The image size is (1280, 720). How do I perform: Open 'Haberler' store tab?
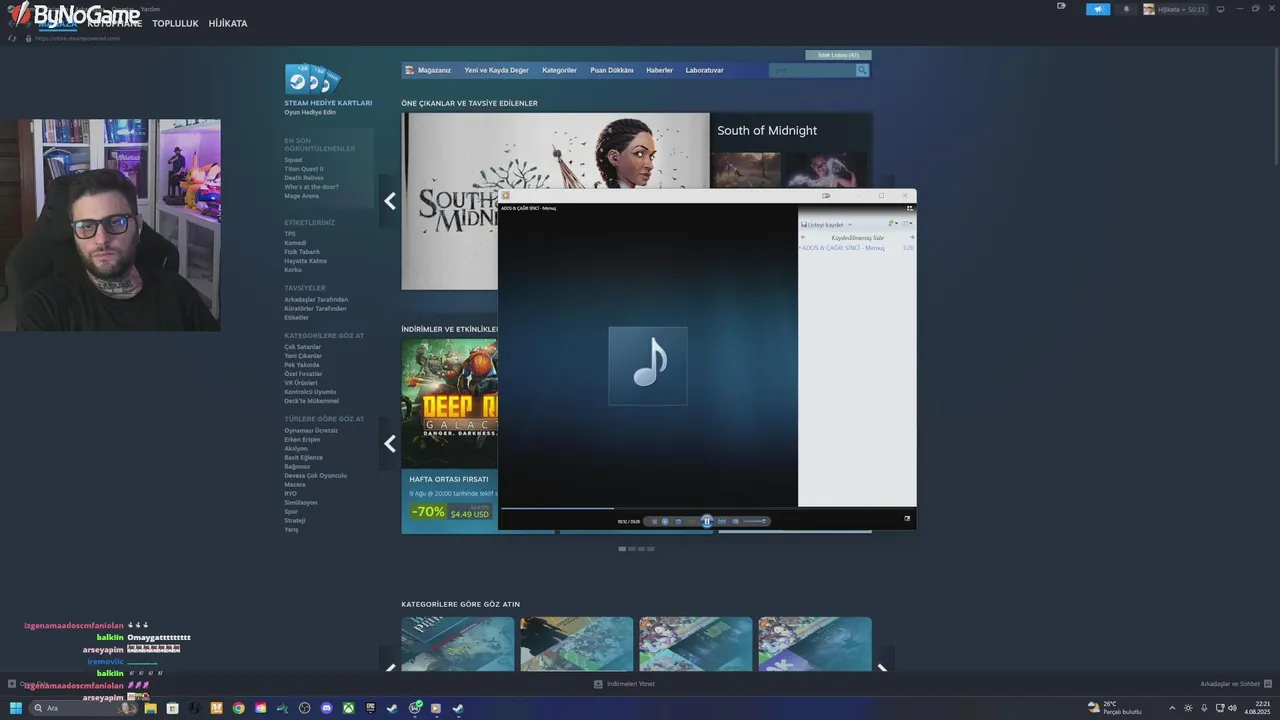click(x=659, y=70)
